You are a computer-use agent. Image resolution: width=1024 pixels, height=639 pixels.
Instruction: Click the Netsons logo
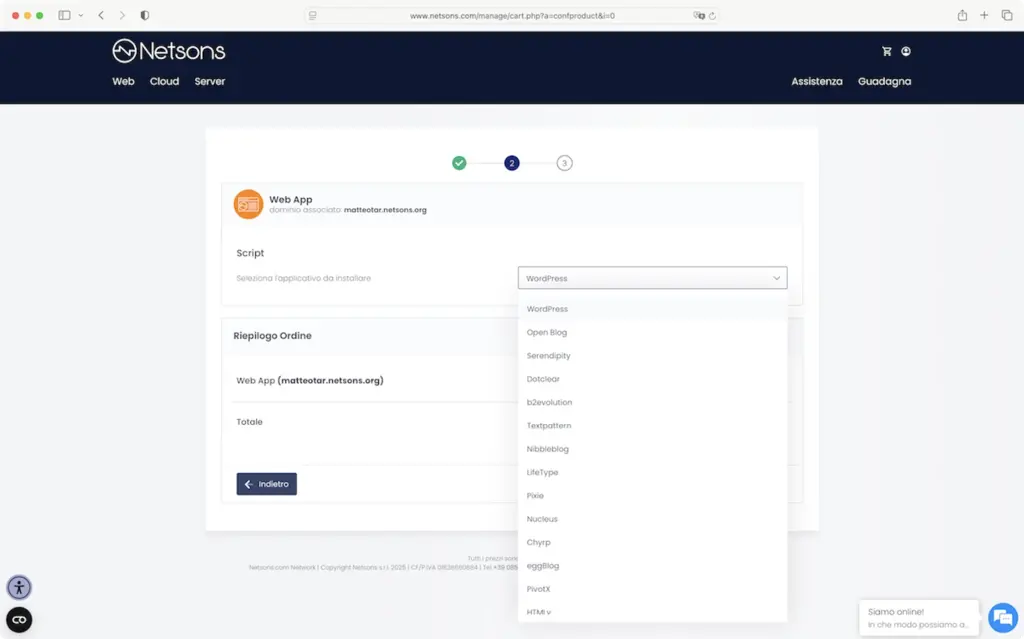coord(168,51)
